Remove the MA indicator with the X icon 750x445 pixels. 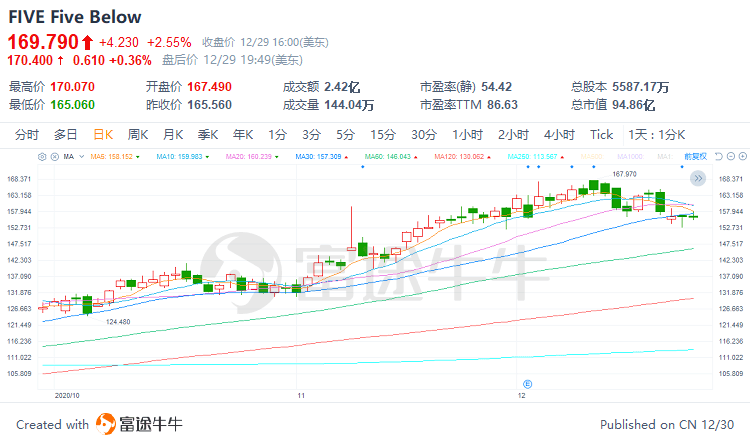pyautogui.click(x=55, y=156)
